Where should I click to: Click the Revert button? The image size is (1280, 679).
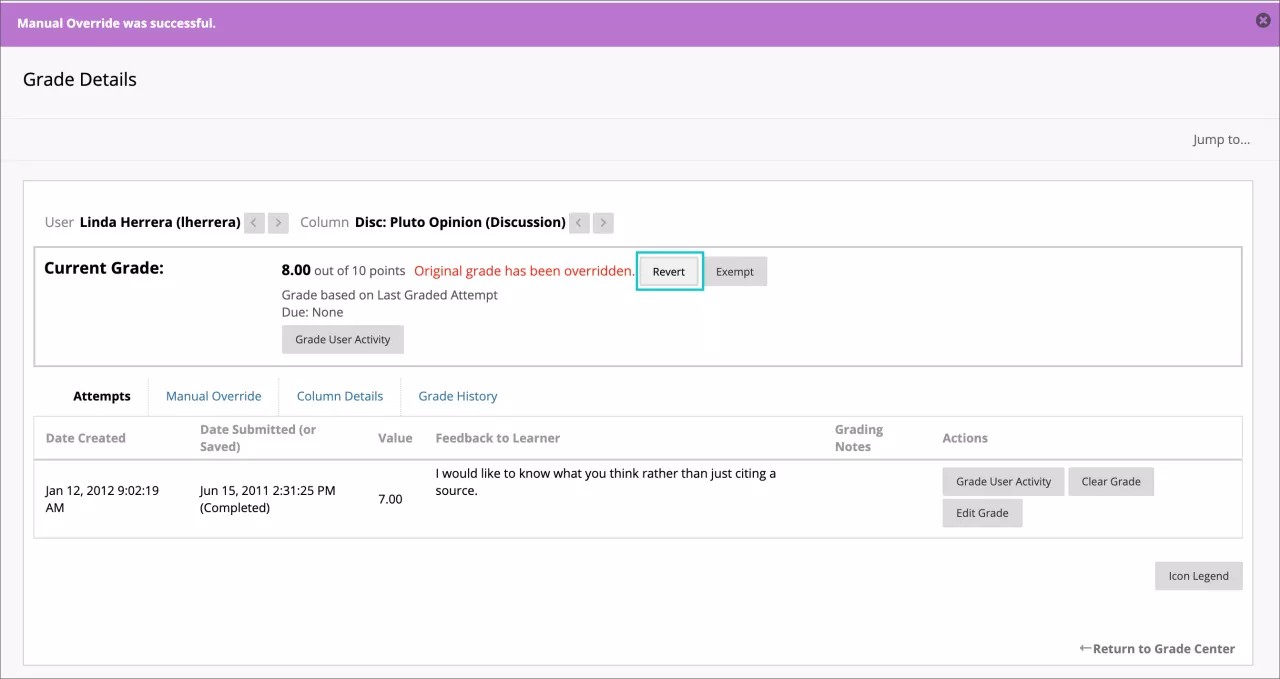click(669, 272)
